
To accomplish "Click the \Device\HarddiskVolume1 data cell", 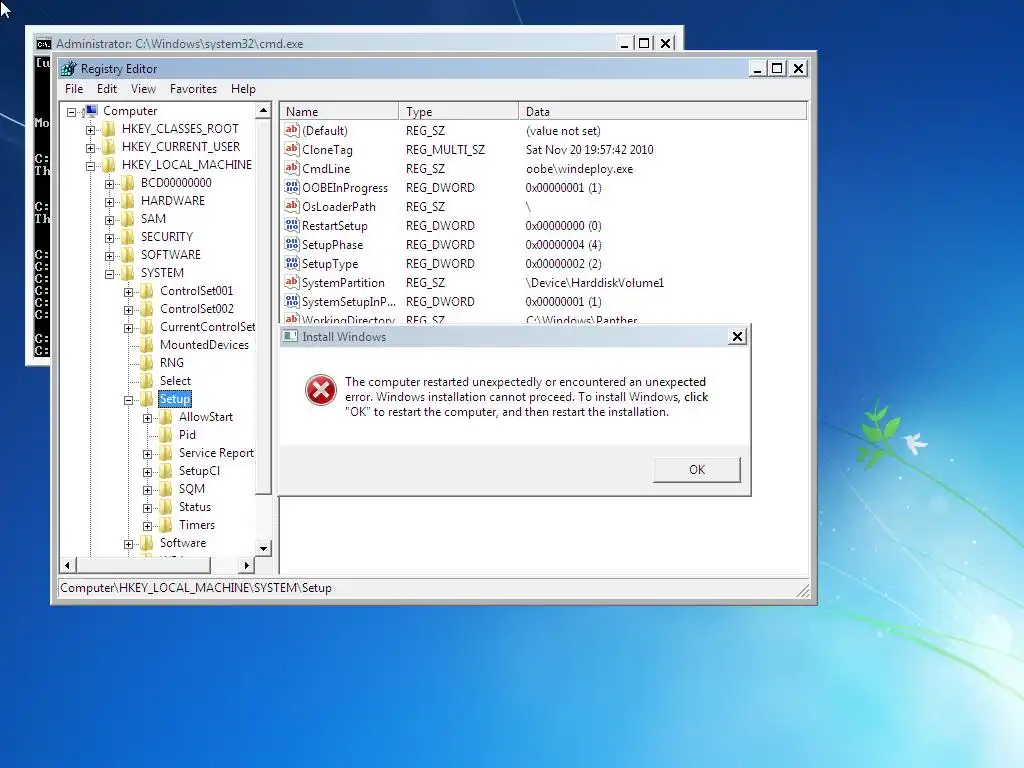I will (594, 283).
